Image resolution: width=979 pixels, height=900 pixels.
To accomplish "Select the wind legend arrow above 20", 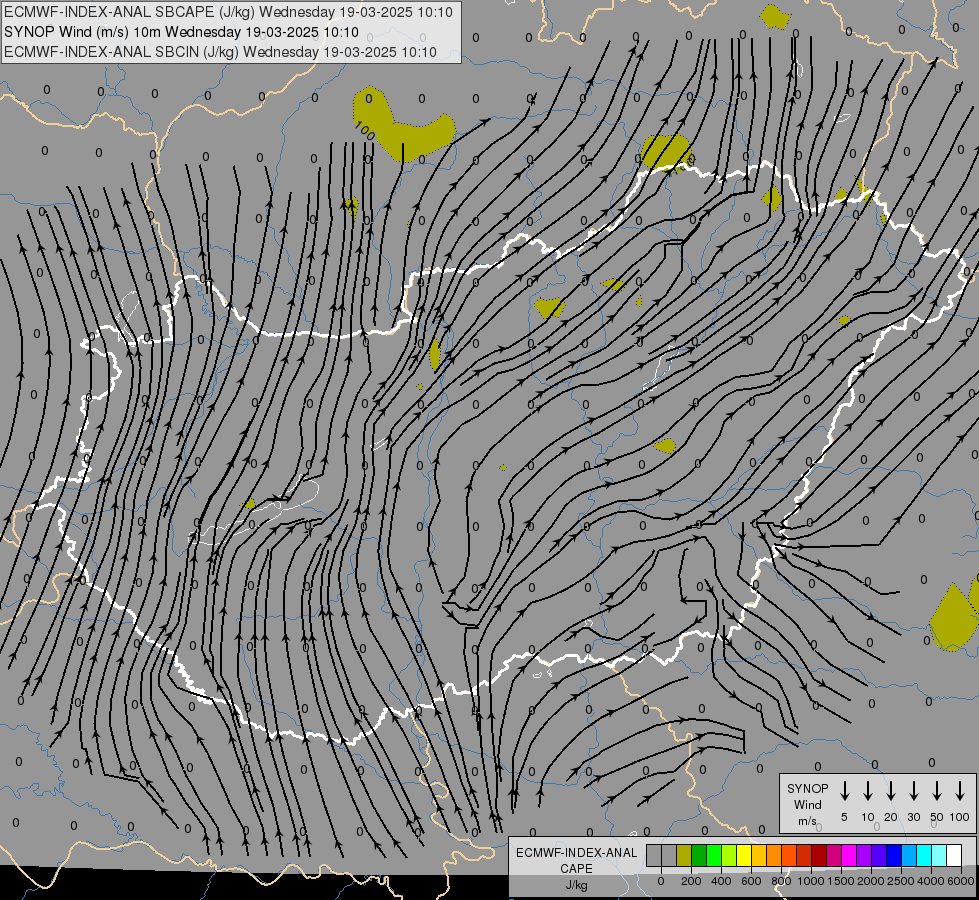I will coord(890,791).
